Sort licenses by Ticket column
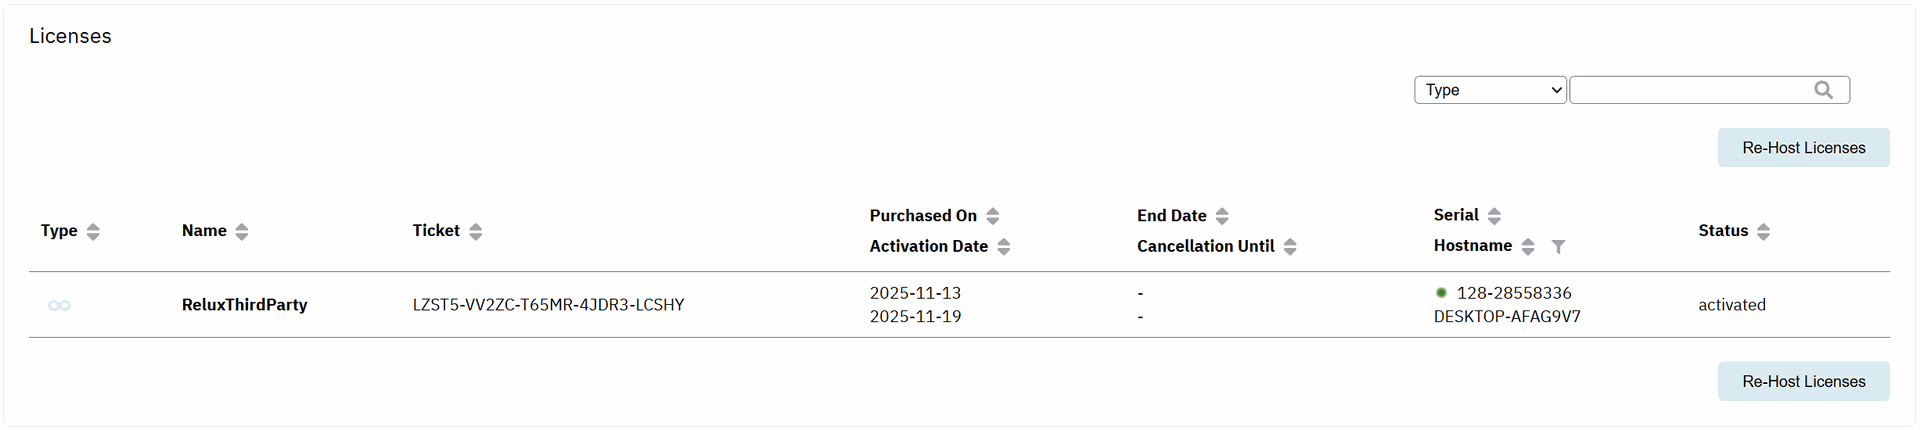 tap(475, 232)
